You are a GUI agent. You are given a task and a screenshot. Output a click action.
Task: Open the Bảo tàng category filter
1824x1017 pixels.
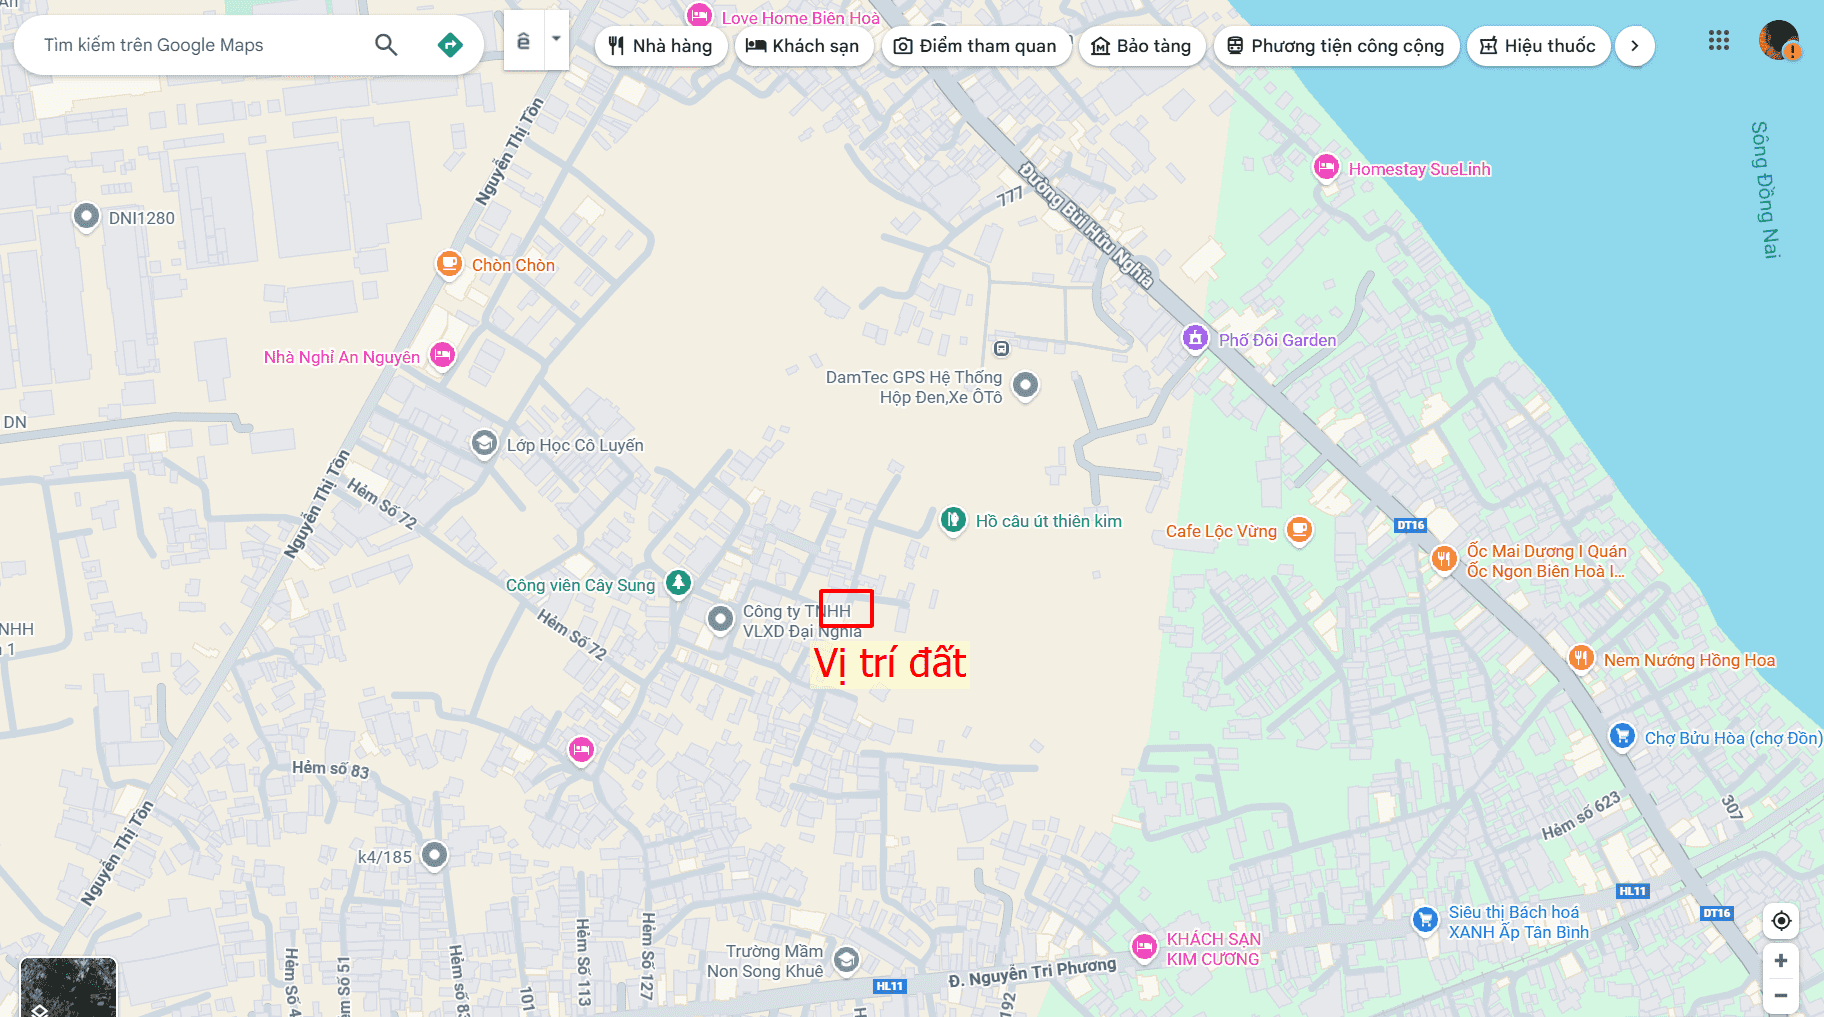click(x=1141, y=46)
